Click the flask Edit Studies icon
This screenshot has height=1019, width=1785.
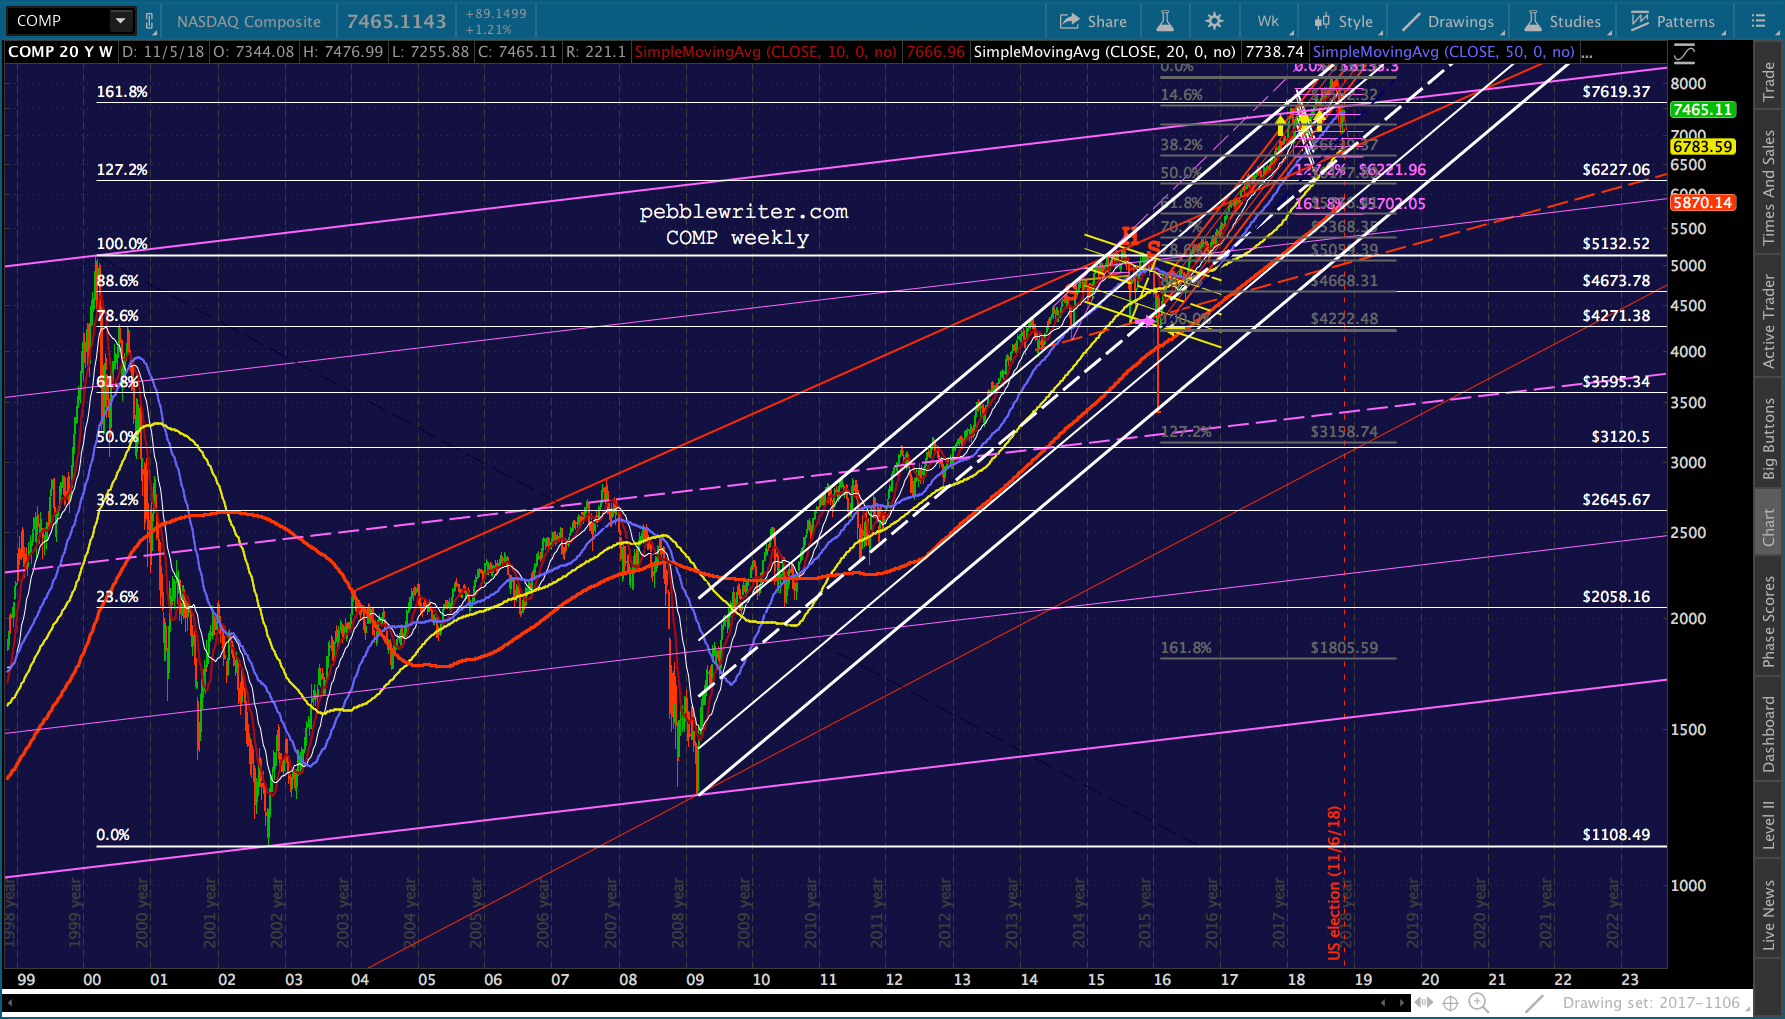point(1165,21)
